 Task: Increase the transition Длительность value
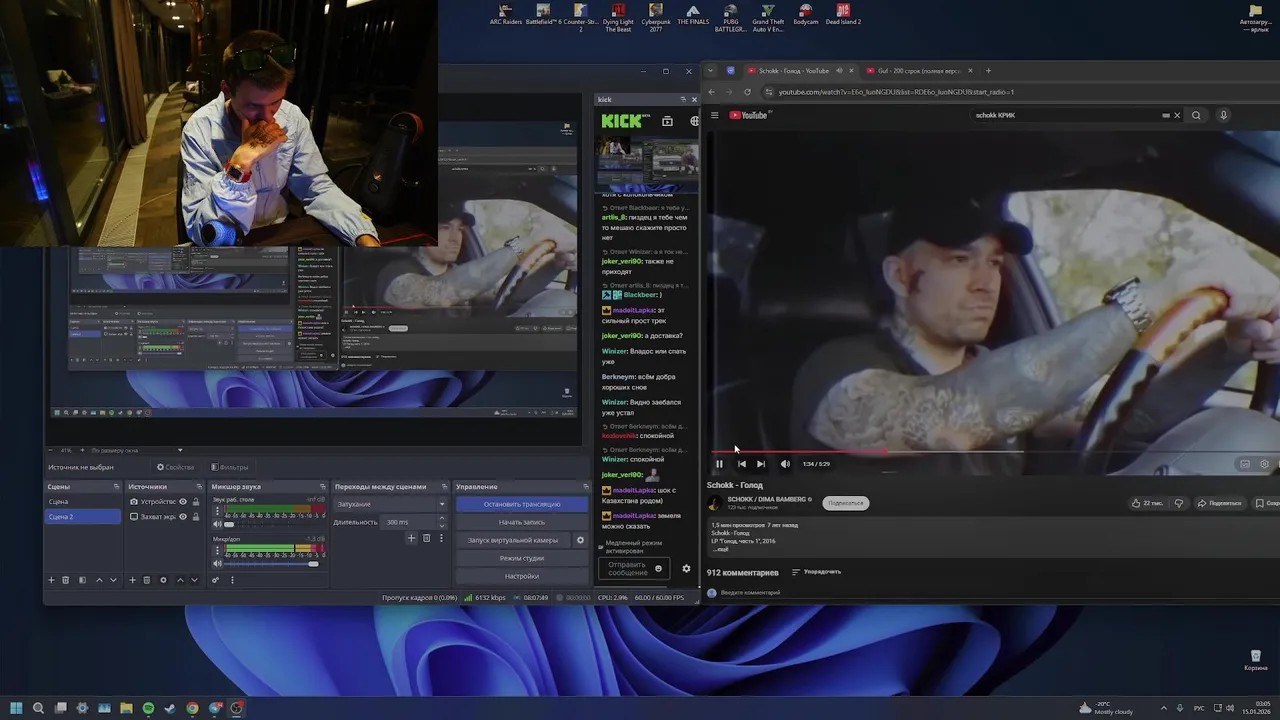click(x=441, y=519)
